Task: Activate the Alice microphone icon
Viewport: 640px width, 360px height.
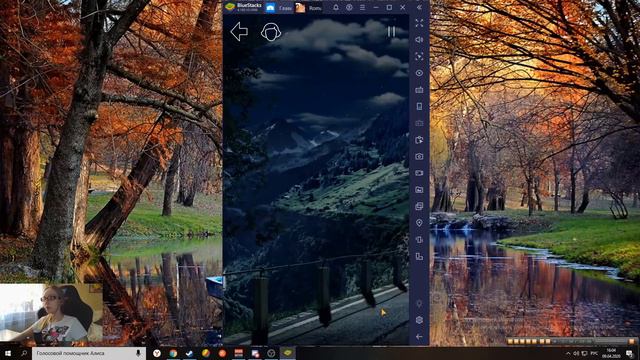Action: (138, 353)
